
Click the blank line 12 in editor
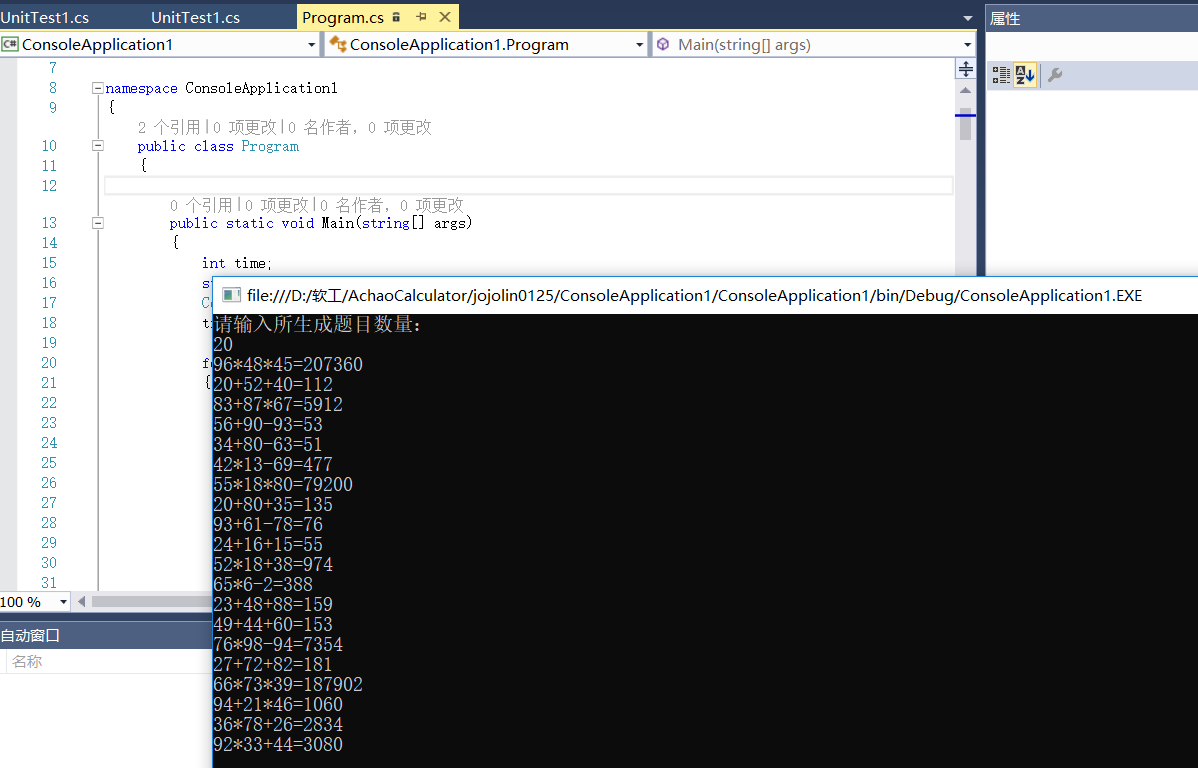pyautogui.click(x=528, y=186)
